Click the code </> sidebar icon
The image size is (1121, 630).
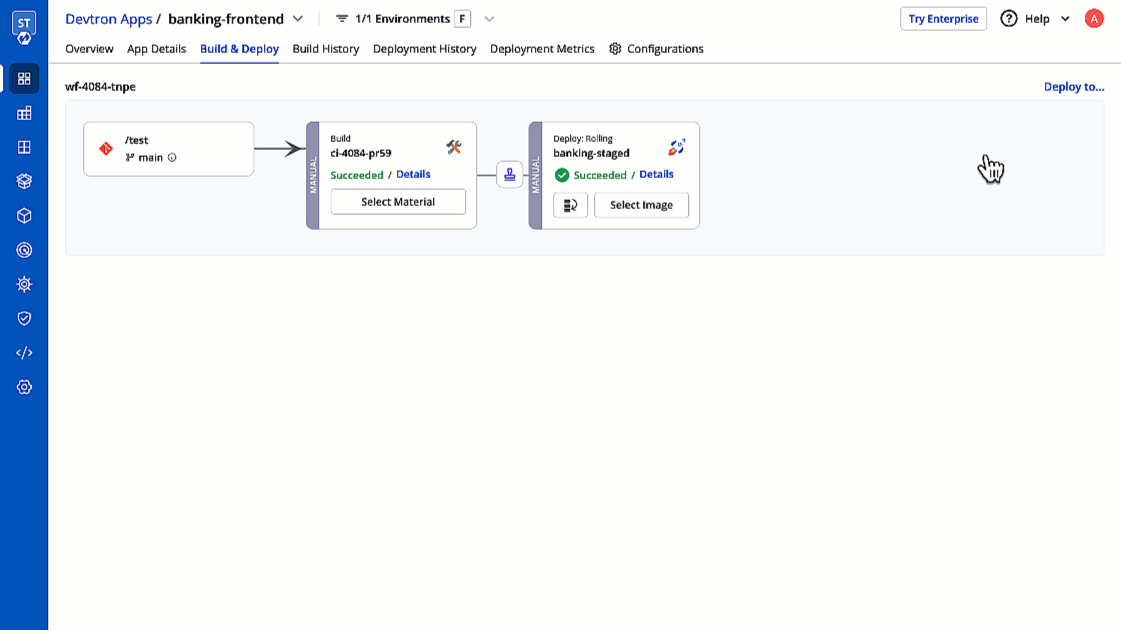23,352
